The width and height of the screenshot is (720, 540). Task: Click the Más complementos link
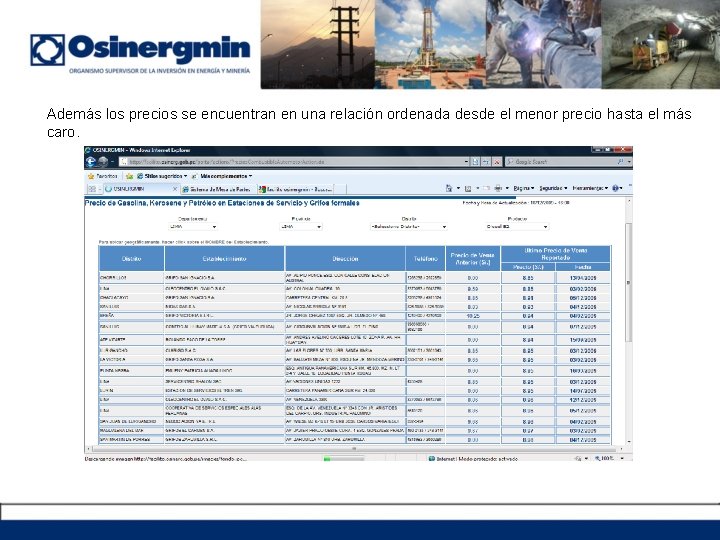coord(222,176)
